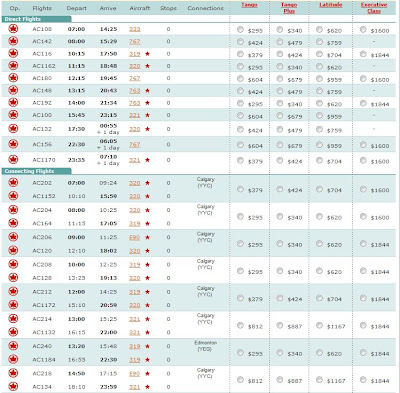
Task: Click the Arrive column header
Action: (108, 8)
